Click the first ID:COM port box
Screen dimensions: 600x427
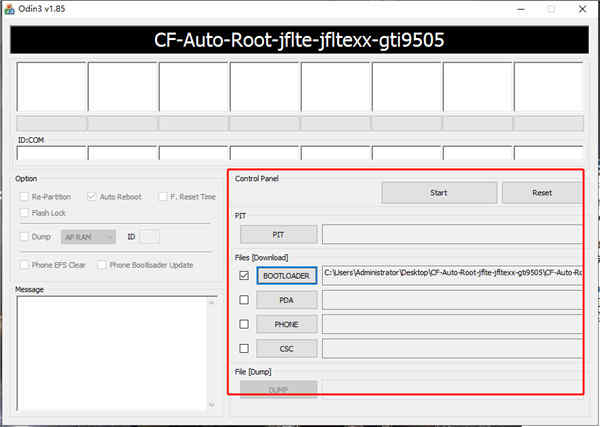coord(51,153)
